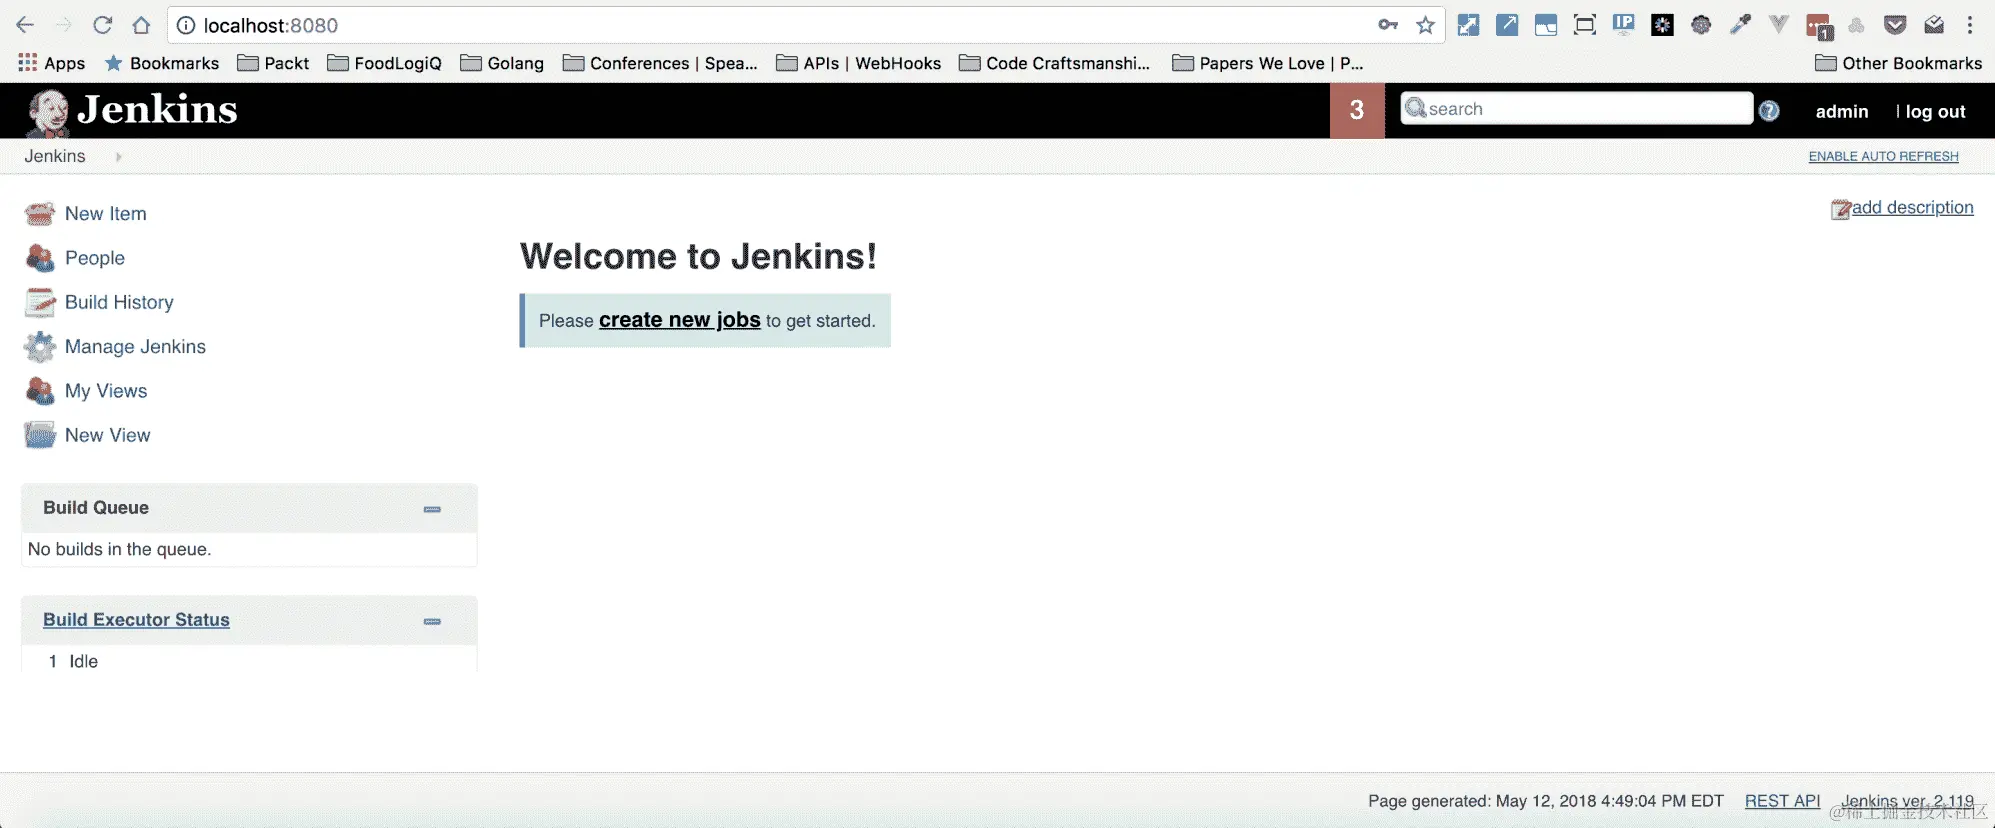Reload the page via browser refresh
The height and width of the screenshot is (828, 1995).
click(102, 25)
